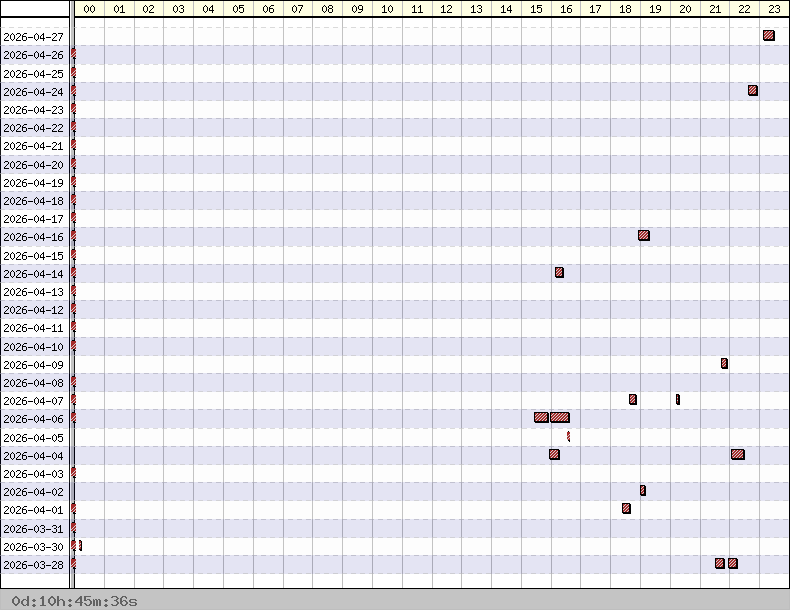The width and height of the screenshot is (790, 610).
Task: Click the hour 23 column header
Action: click(x=774, y=9)
